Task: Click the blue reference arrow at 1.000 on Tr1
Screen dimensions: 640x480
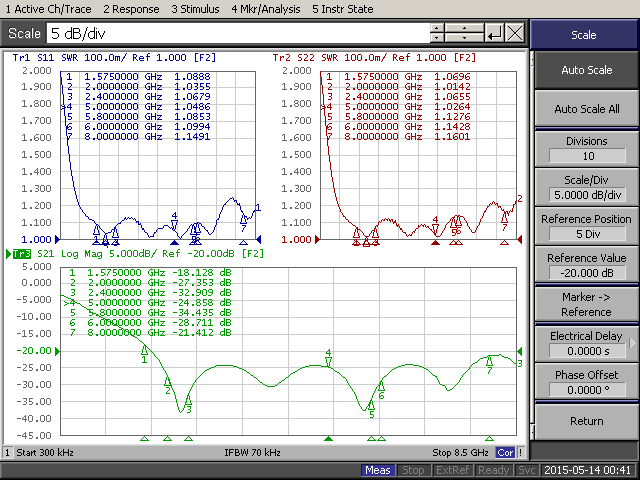Action: 58,239
